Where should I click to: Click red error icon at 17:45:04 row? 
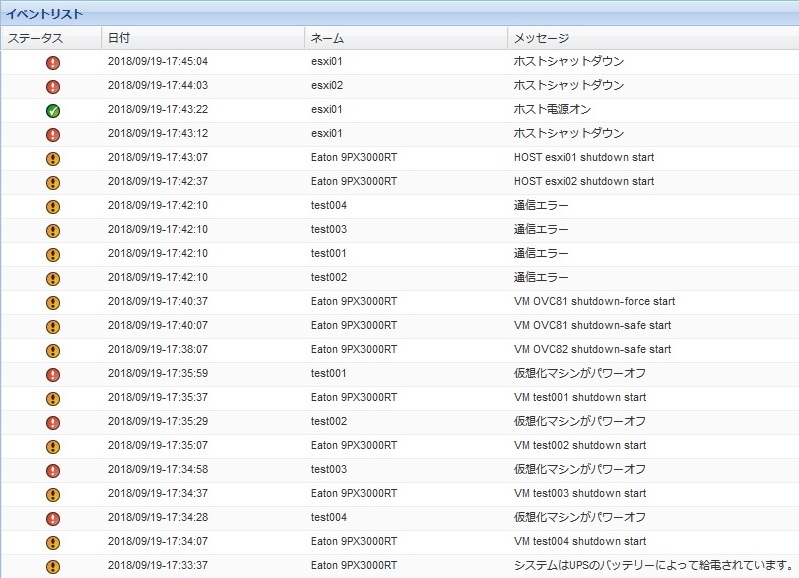point(53,62)
